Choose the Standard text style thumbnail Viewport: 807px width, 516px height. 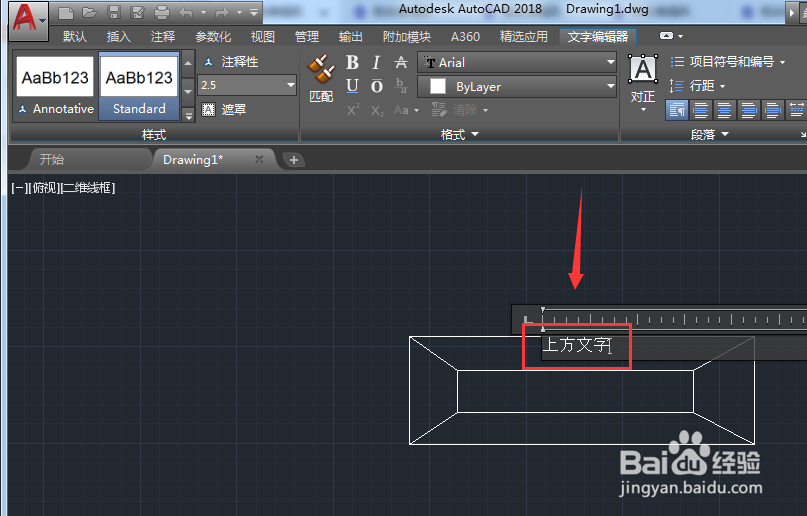[x=139, y=86]
